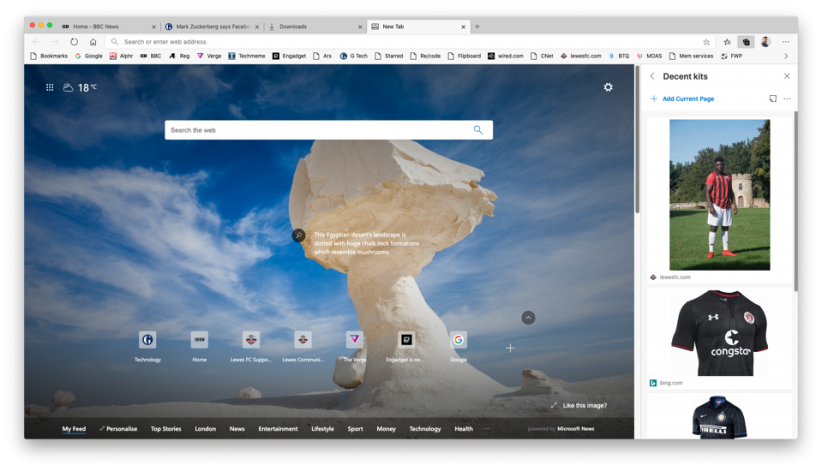The height and width of the screenshot is (471, 822).
Task: Open the user profile avatar
Action: point(765,42)
